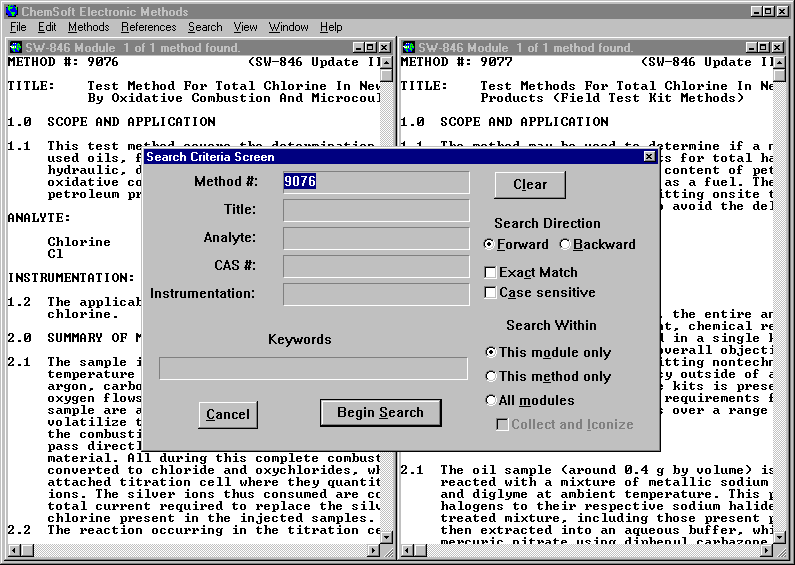Click scroll-up arrow in method 9076 window
The image size is (795, 565).
point(387,62)
